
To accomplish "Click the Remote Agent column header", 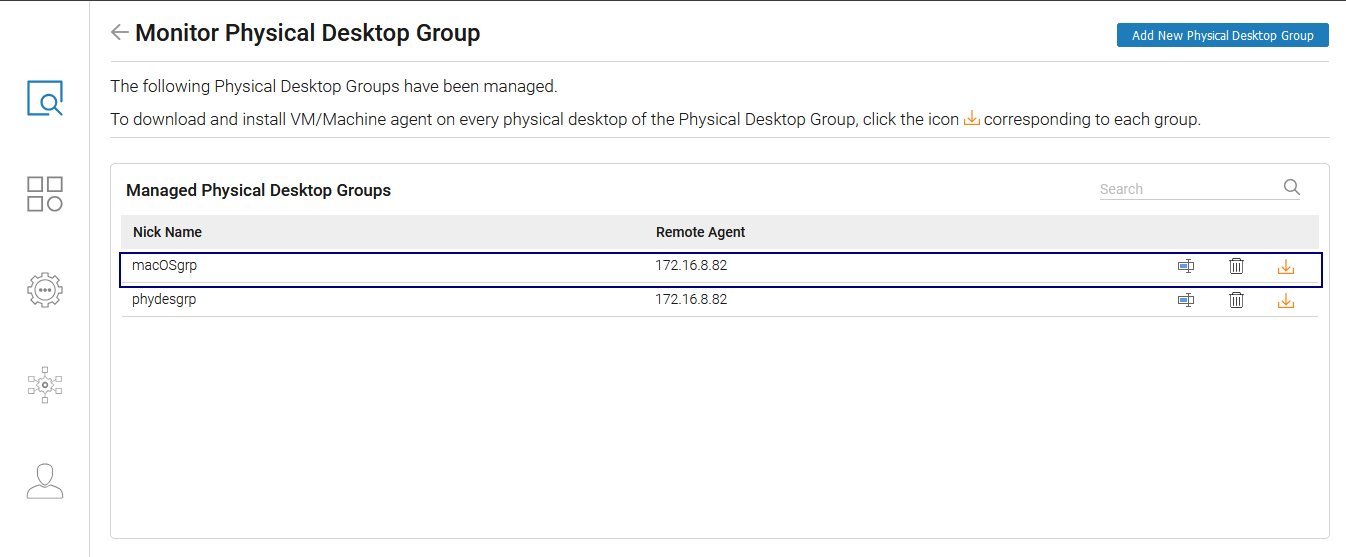I will click(x=700, y=232).
